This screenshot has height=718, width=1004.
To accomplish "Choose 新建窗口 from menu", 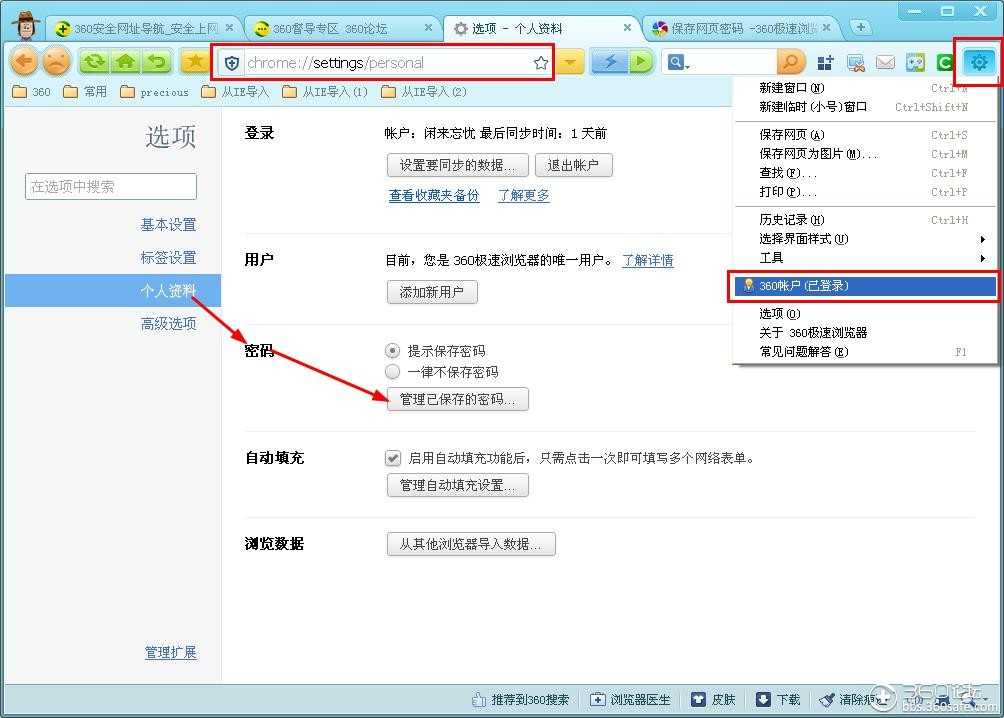I will [x=864, y=88].
